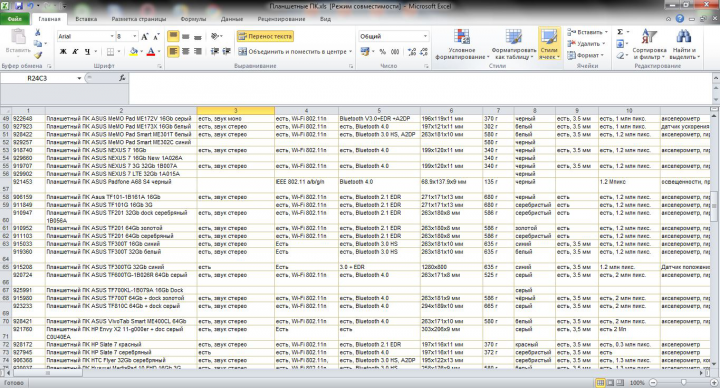Screen dimensions: 720x388
Task: Click the Undo arrow in quick access toolbar
Action: point(31,6)
